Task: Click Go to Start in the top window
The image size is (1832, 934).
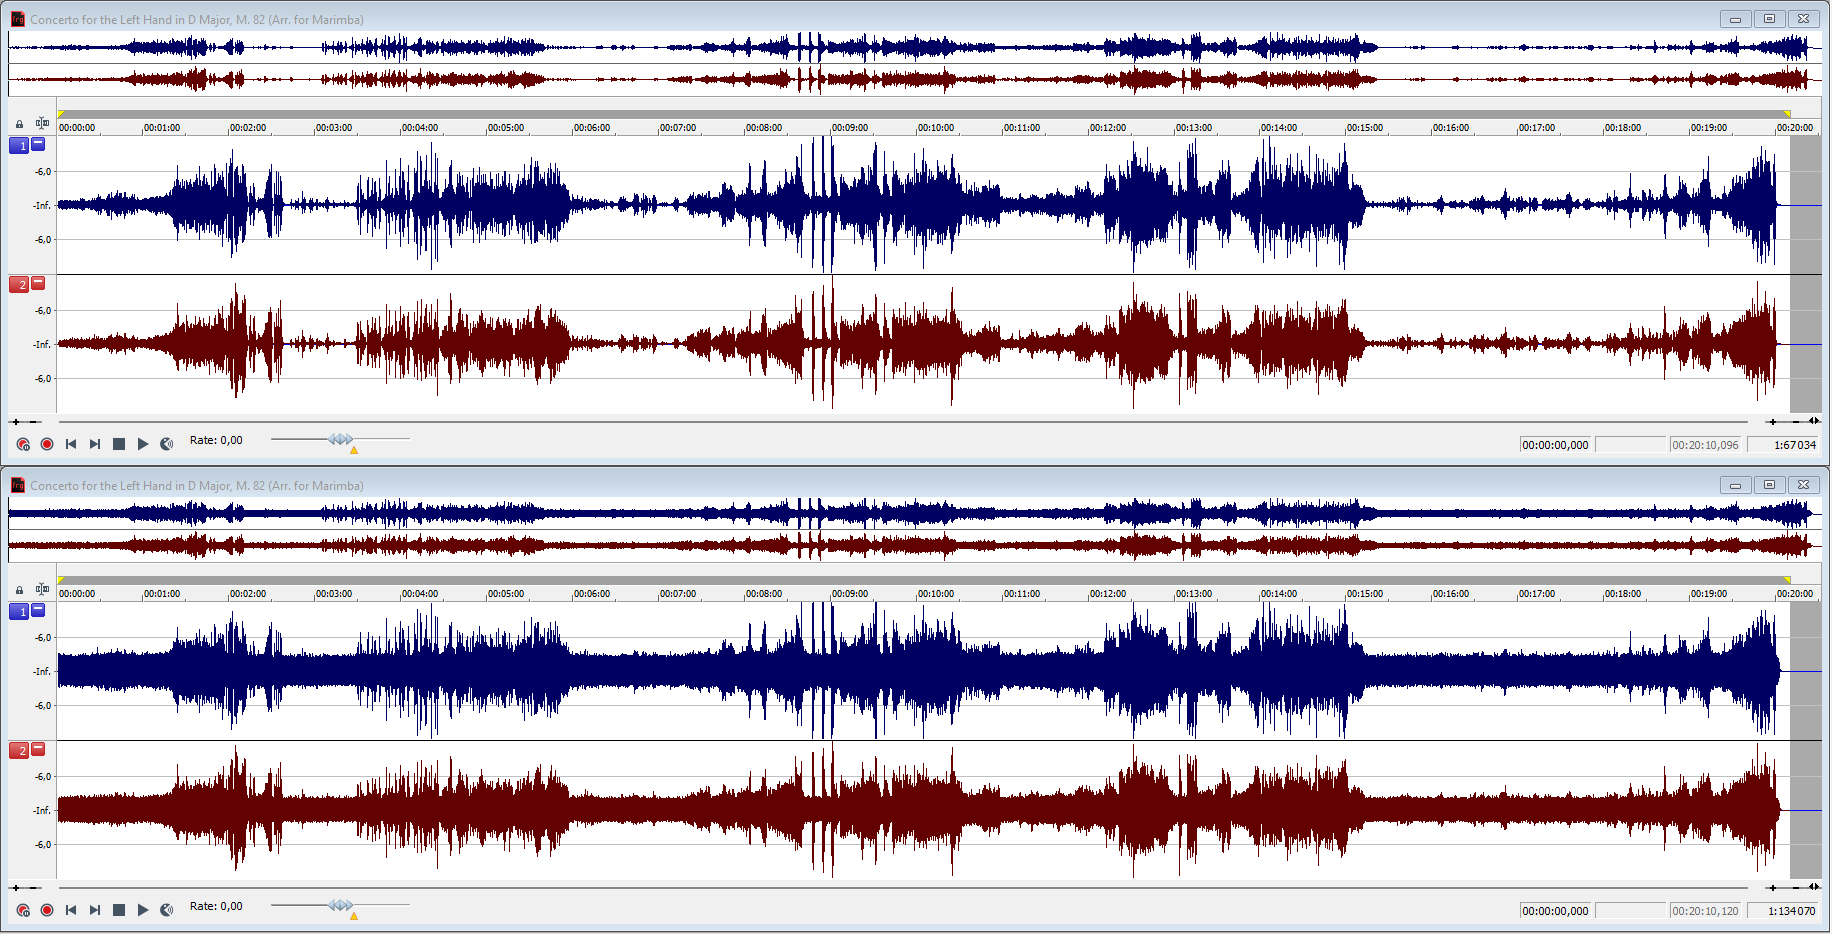Action: click(71, 444)
